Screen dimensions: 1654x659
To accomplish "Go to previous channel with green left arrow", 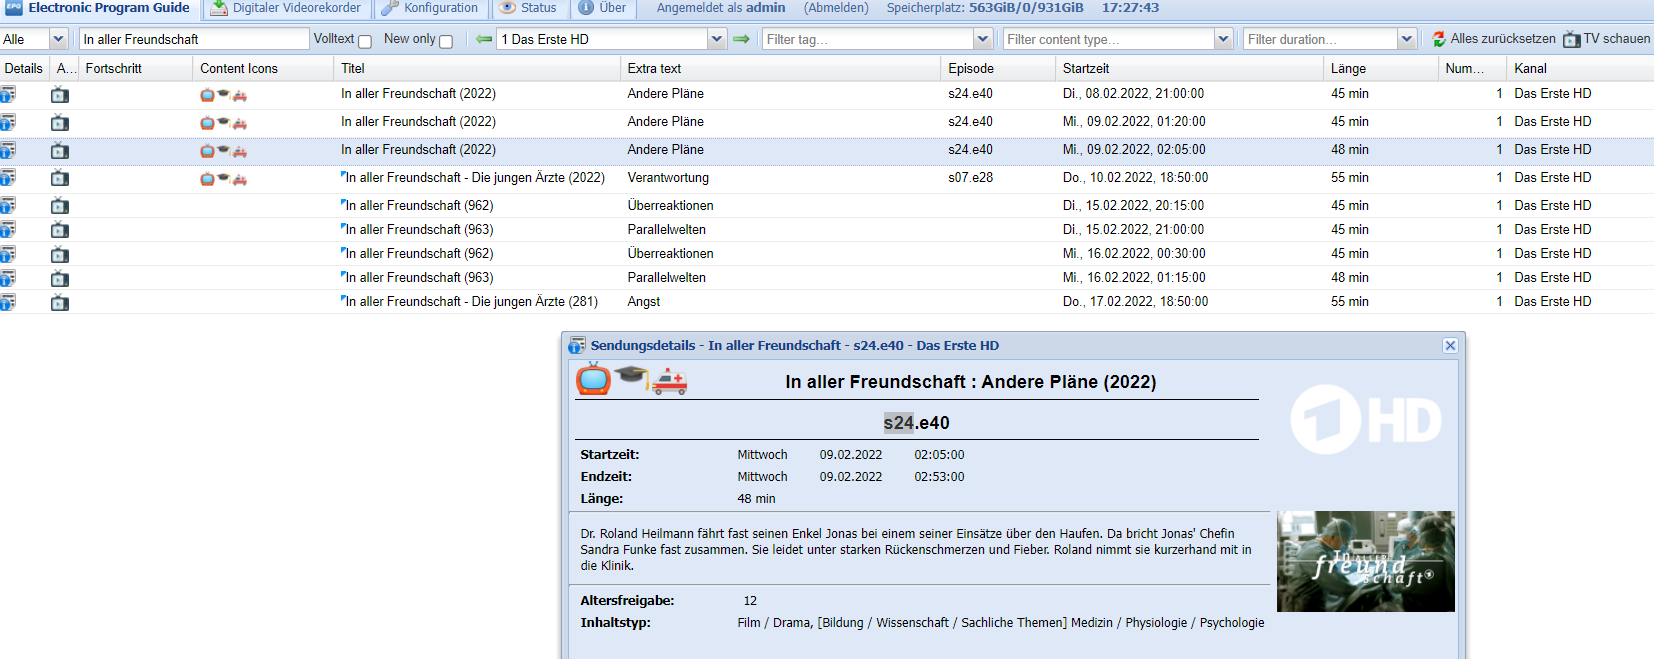I will coord(484,39).
